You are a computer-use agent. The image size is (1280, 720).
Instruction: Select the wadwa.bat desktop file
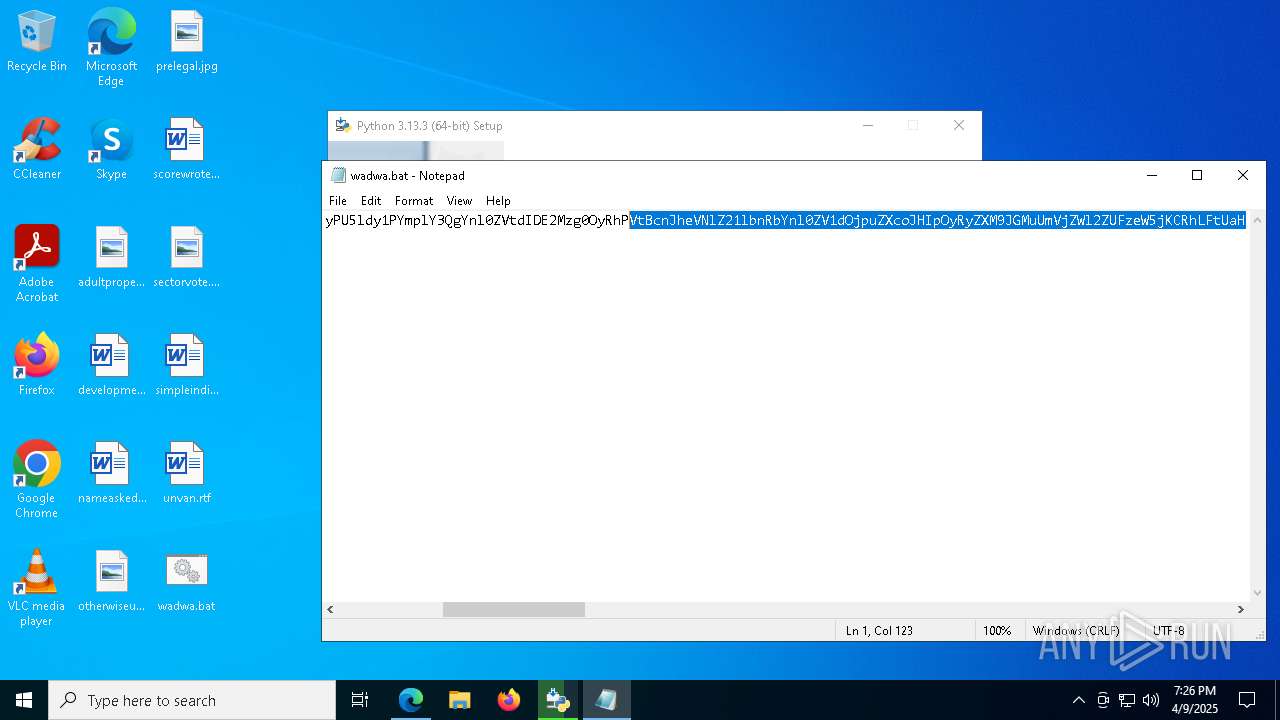[187, 582]
